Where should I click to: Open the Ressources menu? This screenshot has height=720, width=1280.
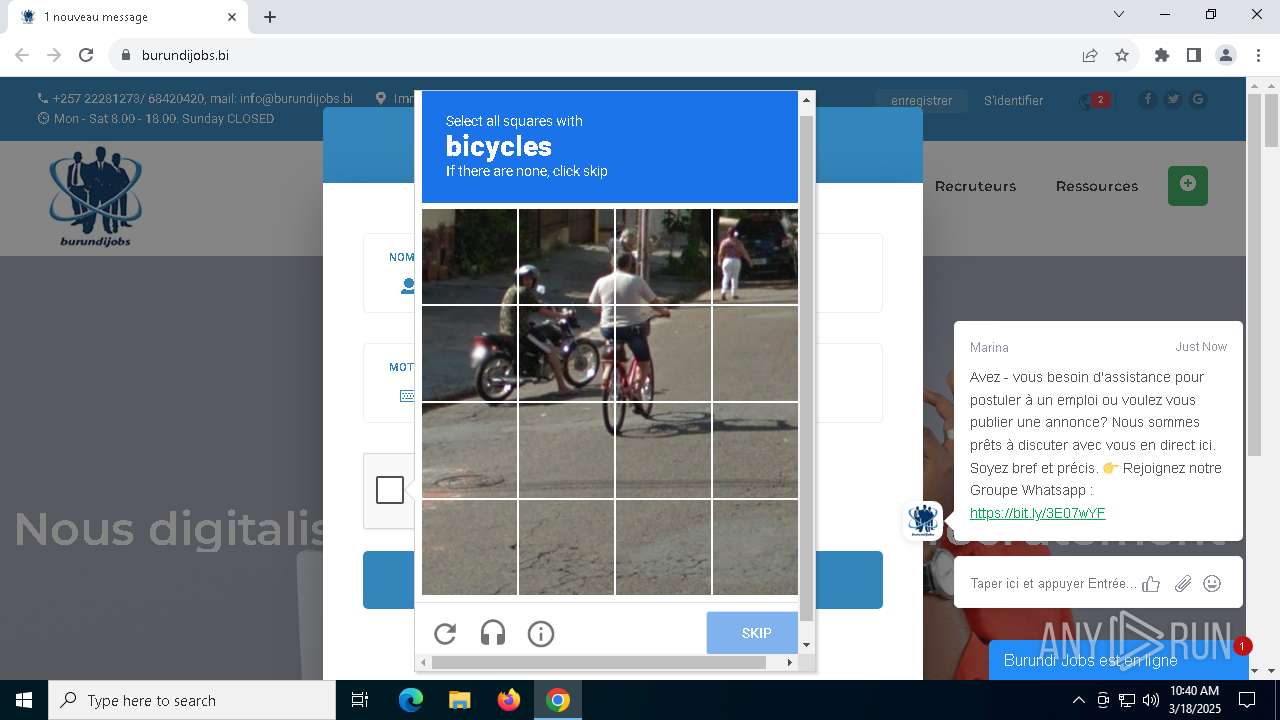pyautogui.click(x=1097, y=186)
